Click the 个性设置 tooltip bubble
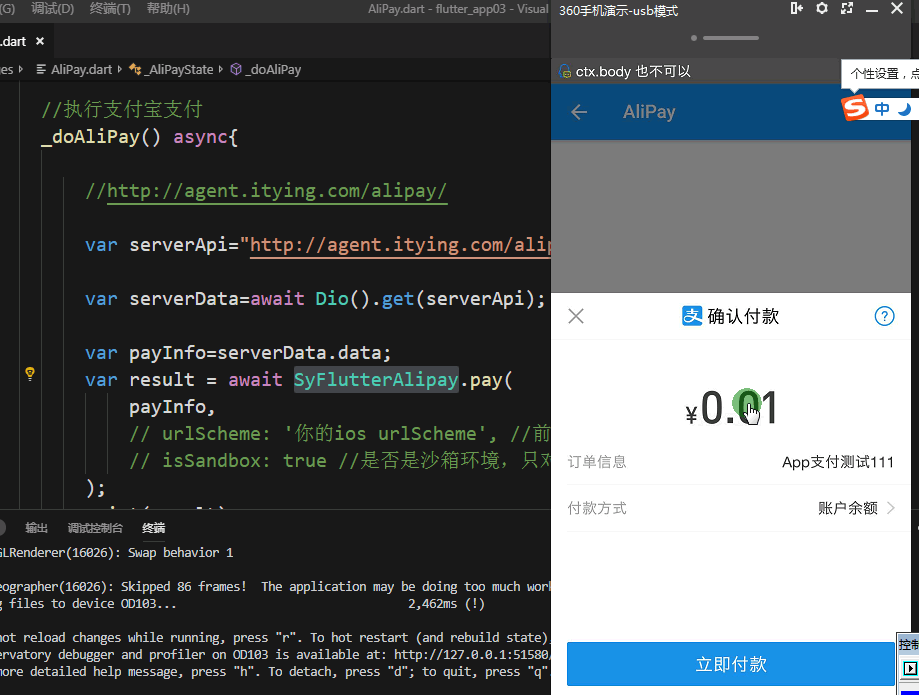The height and width of the screenshot is (695, 919). [880, 74]
